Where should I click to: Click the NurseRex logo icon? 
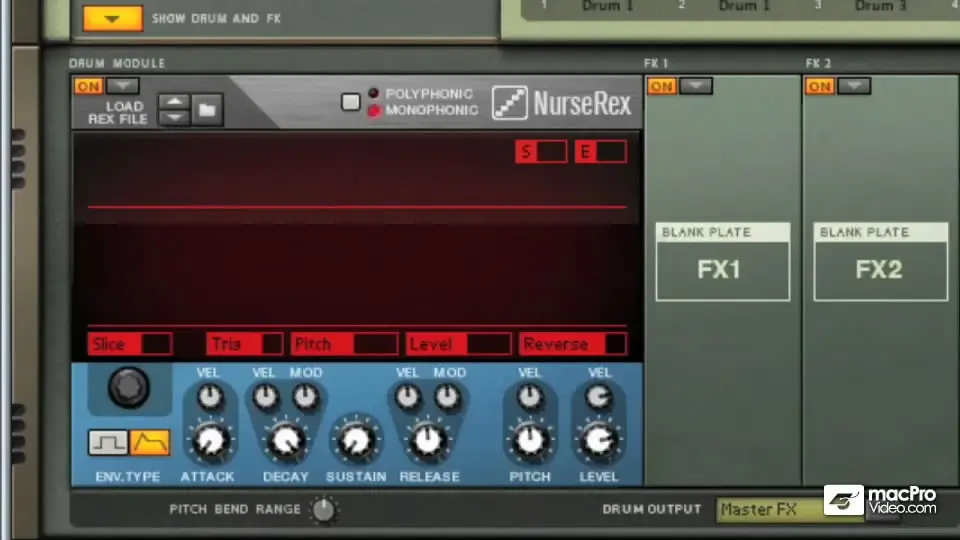(x=509, y=103)
